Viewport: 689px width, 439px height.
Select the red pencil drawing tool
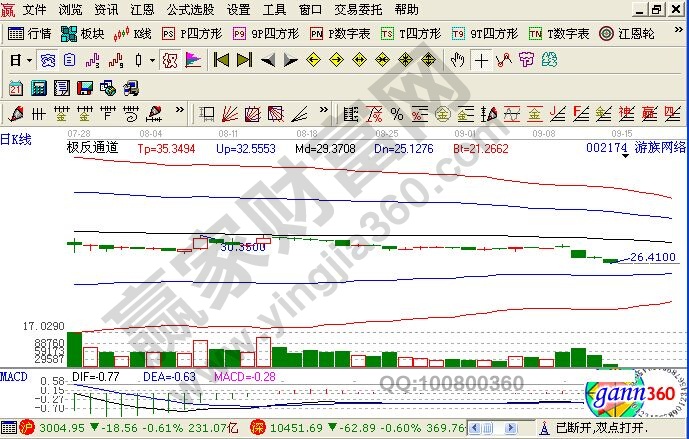(x=16, y=114)
